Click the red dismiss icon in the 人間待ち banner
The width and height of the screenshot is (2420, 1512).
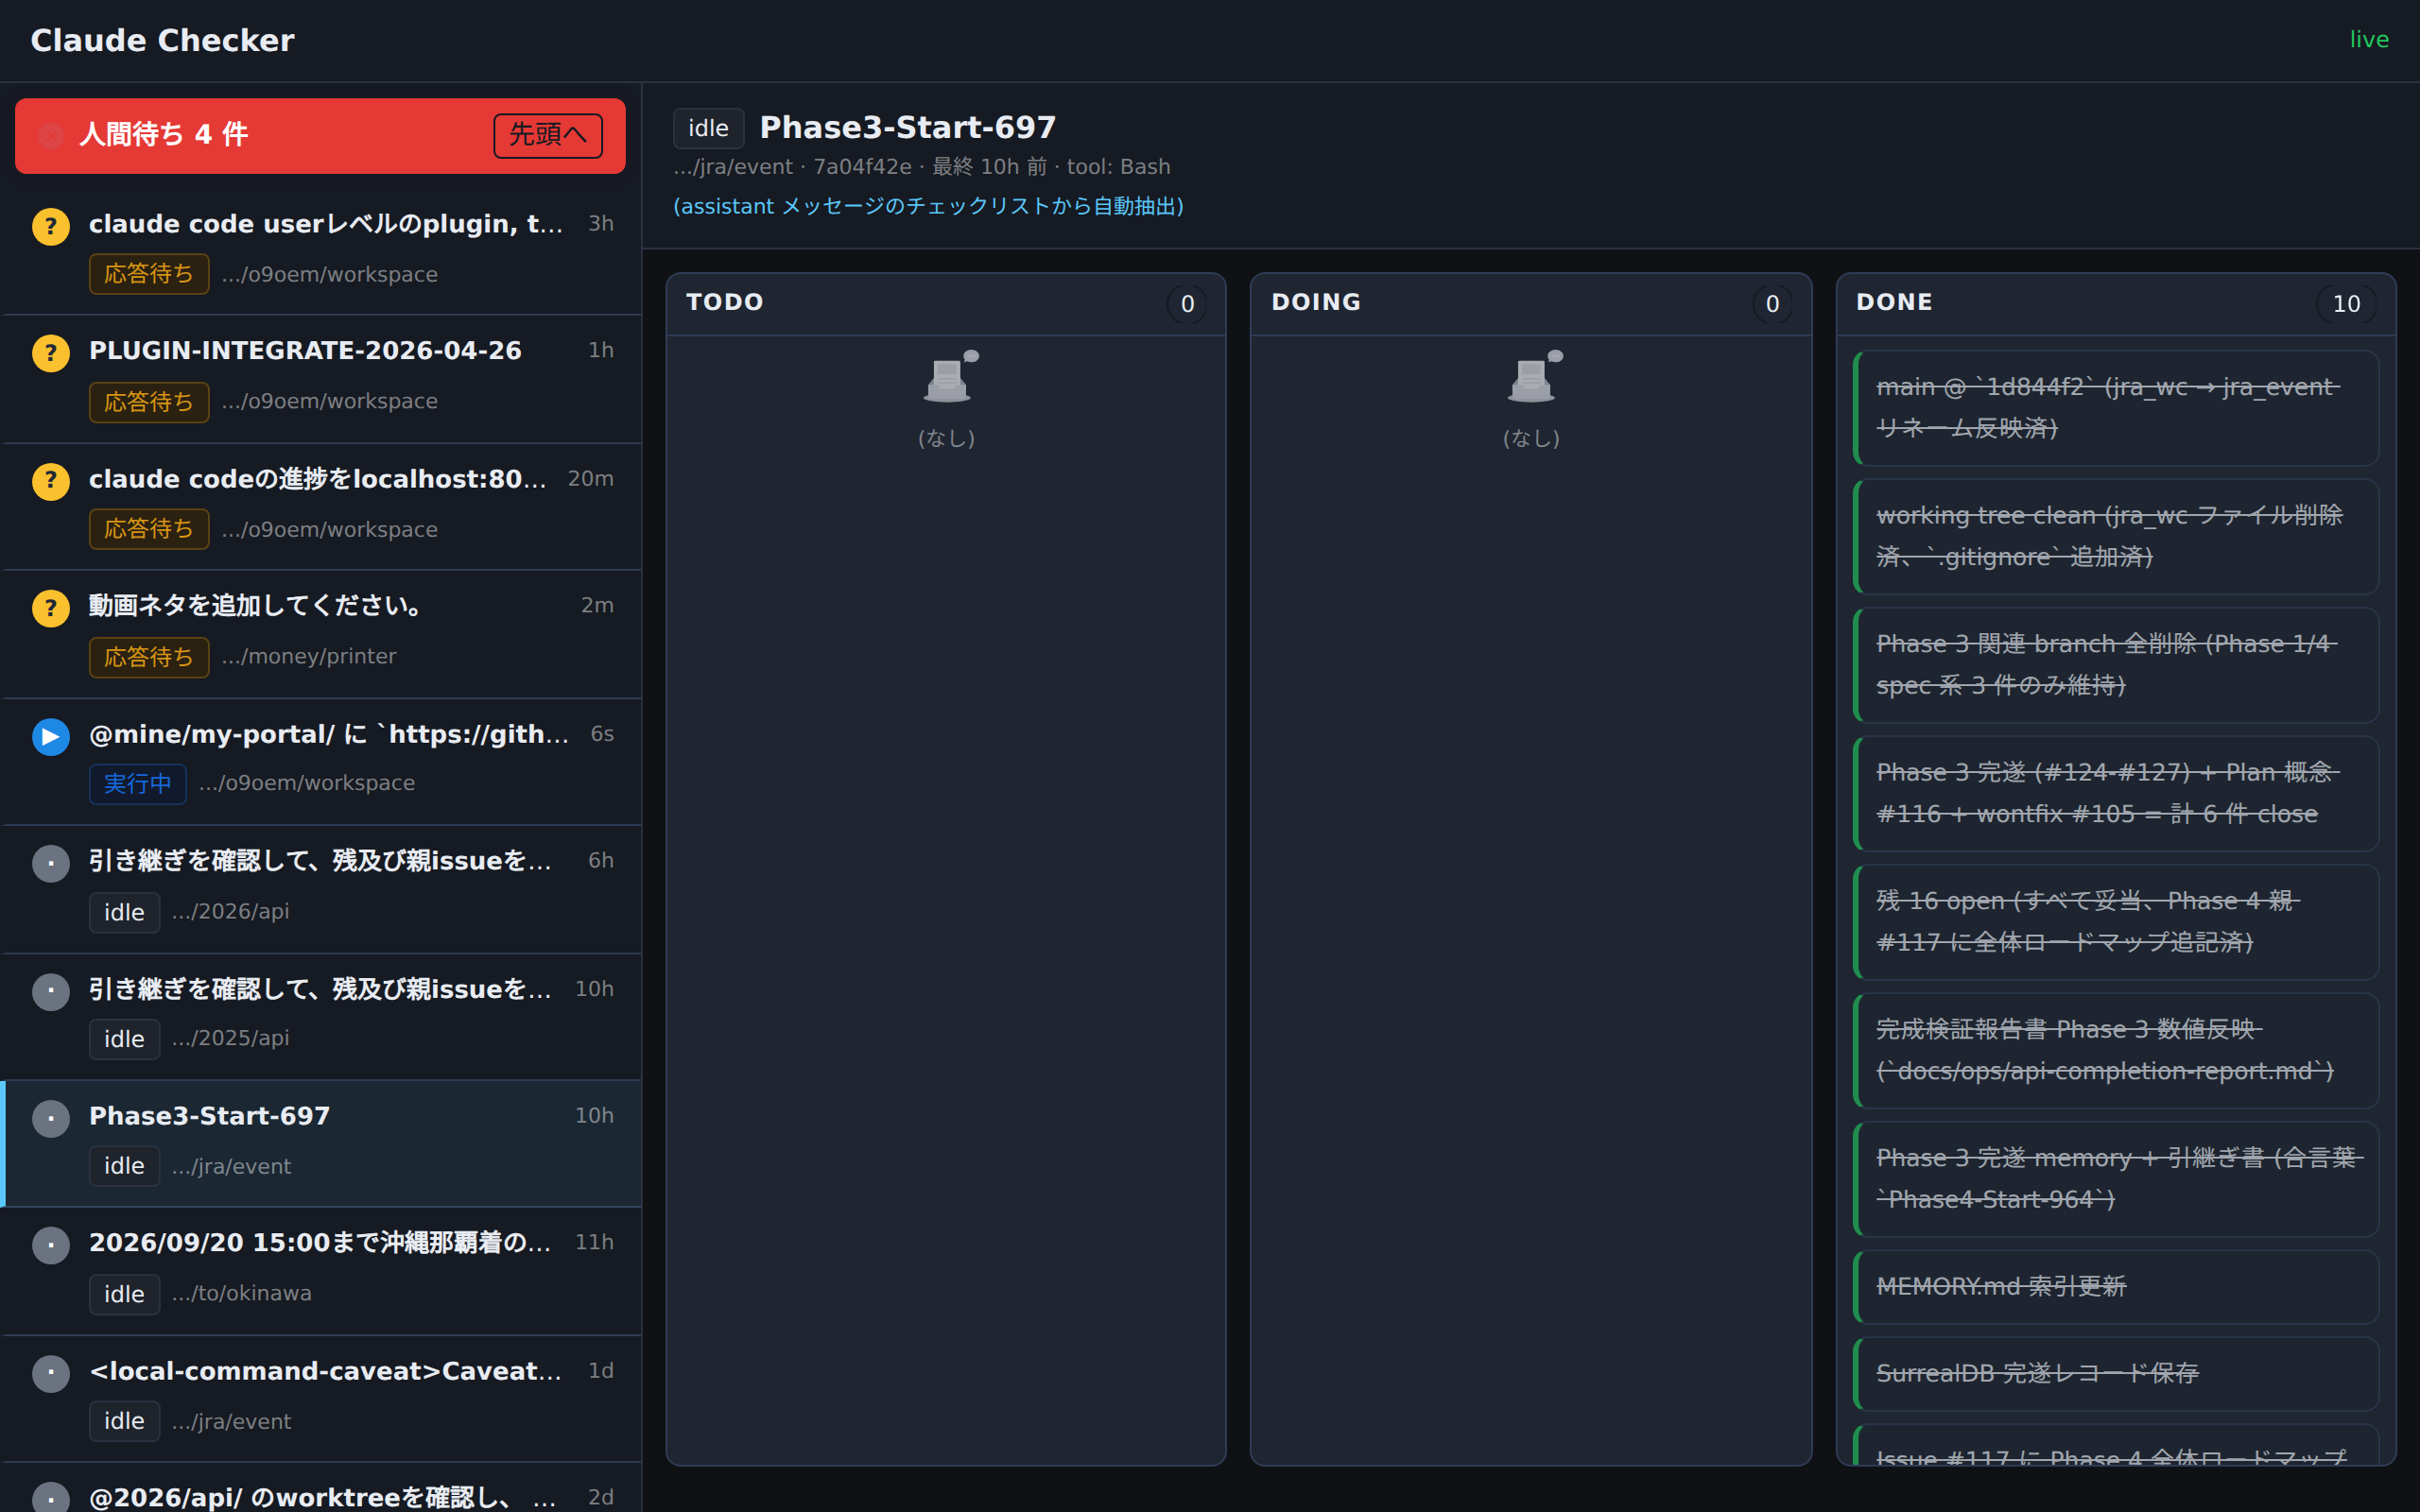[x=51, y=136]
